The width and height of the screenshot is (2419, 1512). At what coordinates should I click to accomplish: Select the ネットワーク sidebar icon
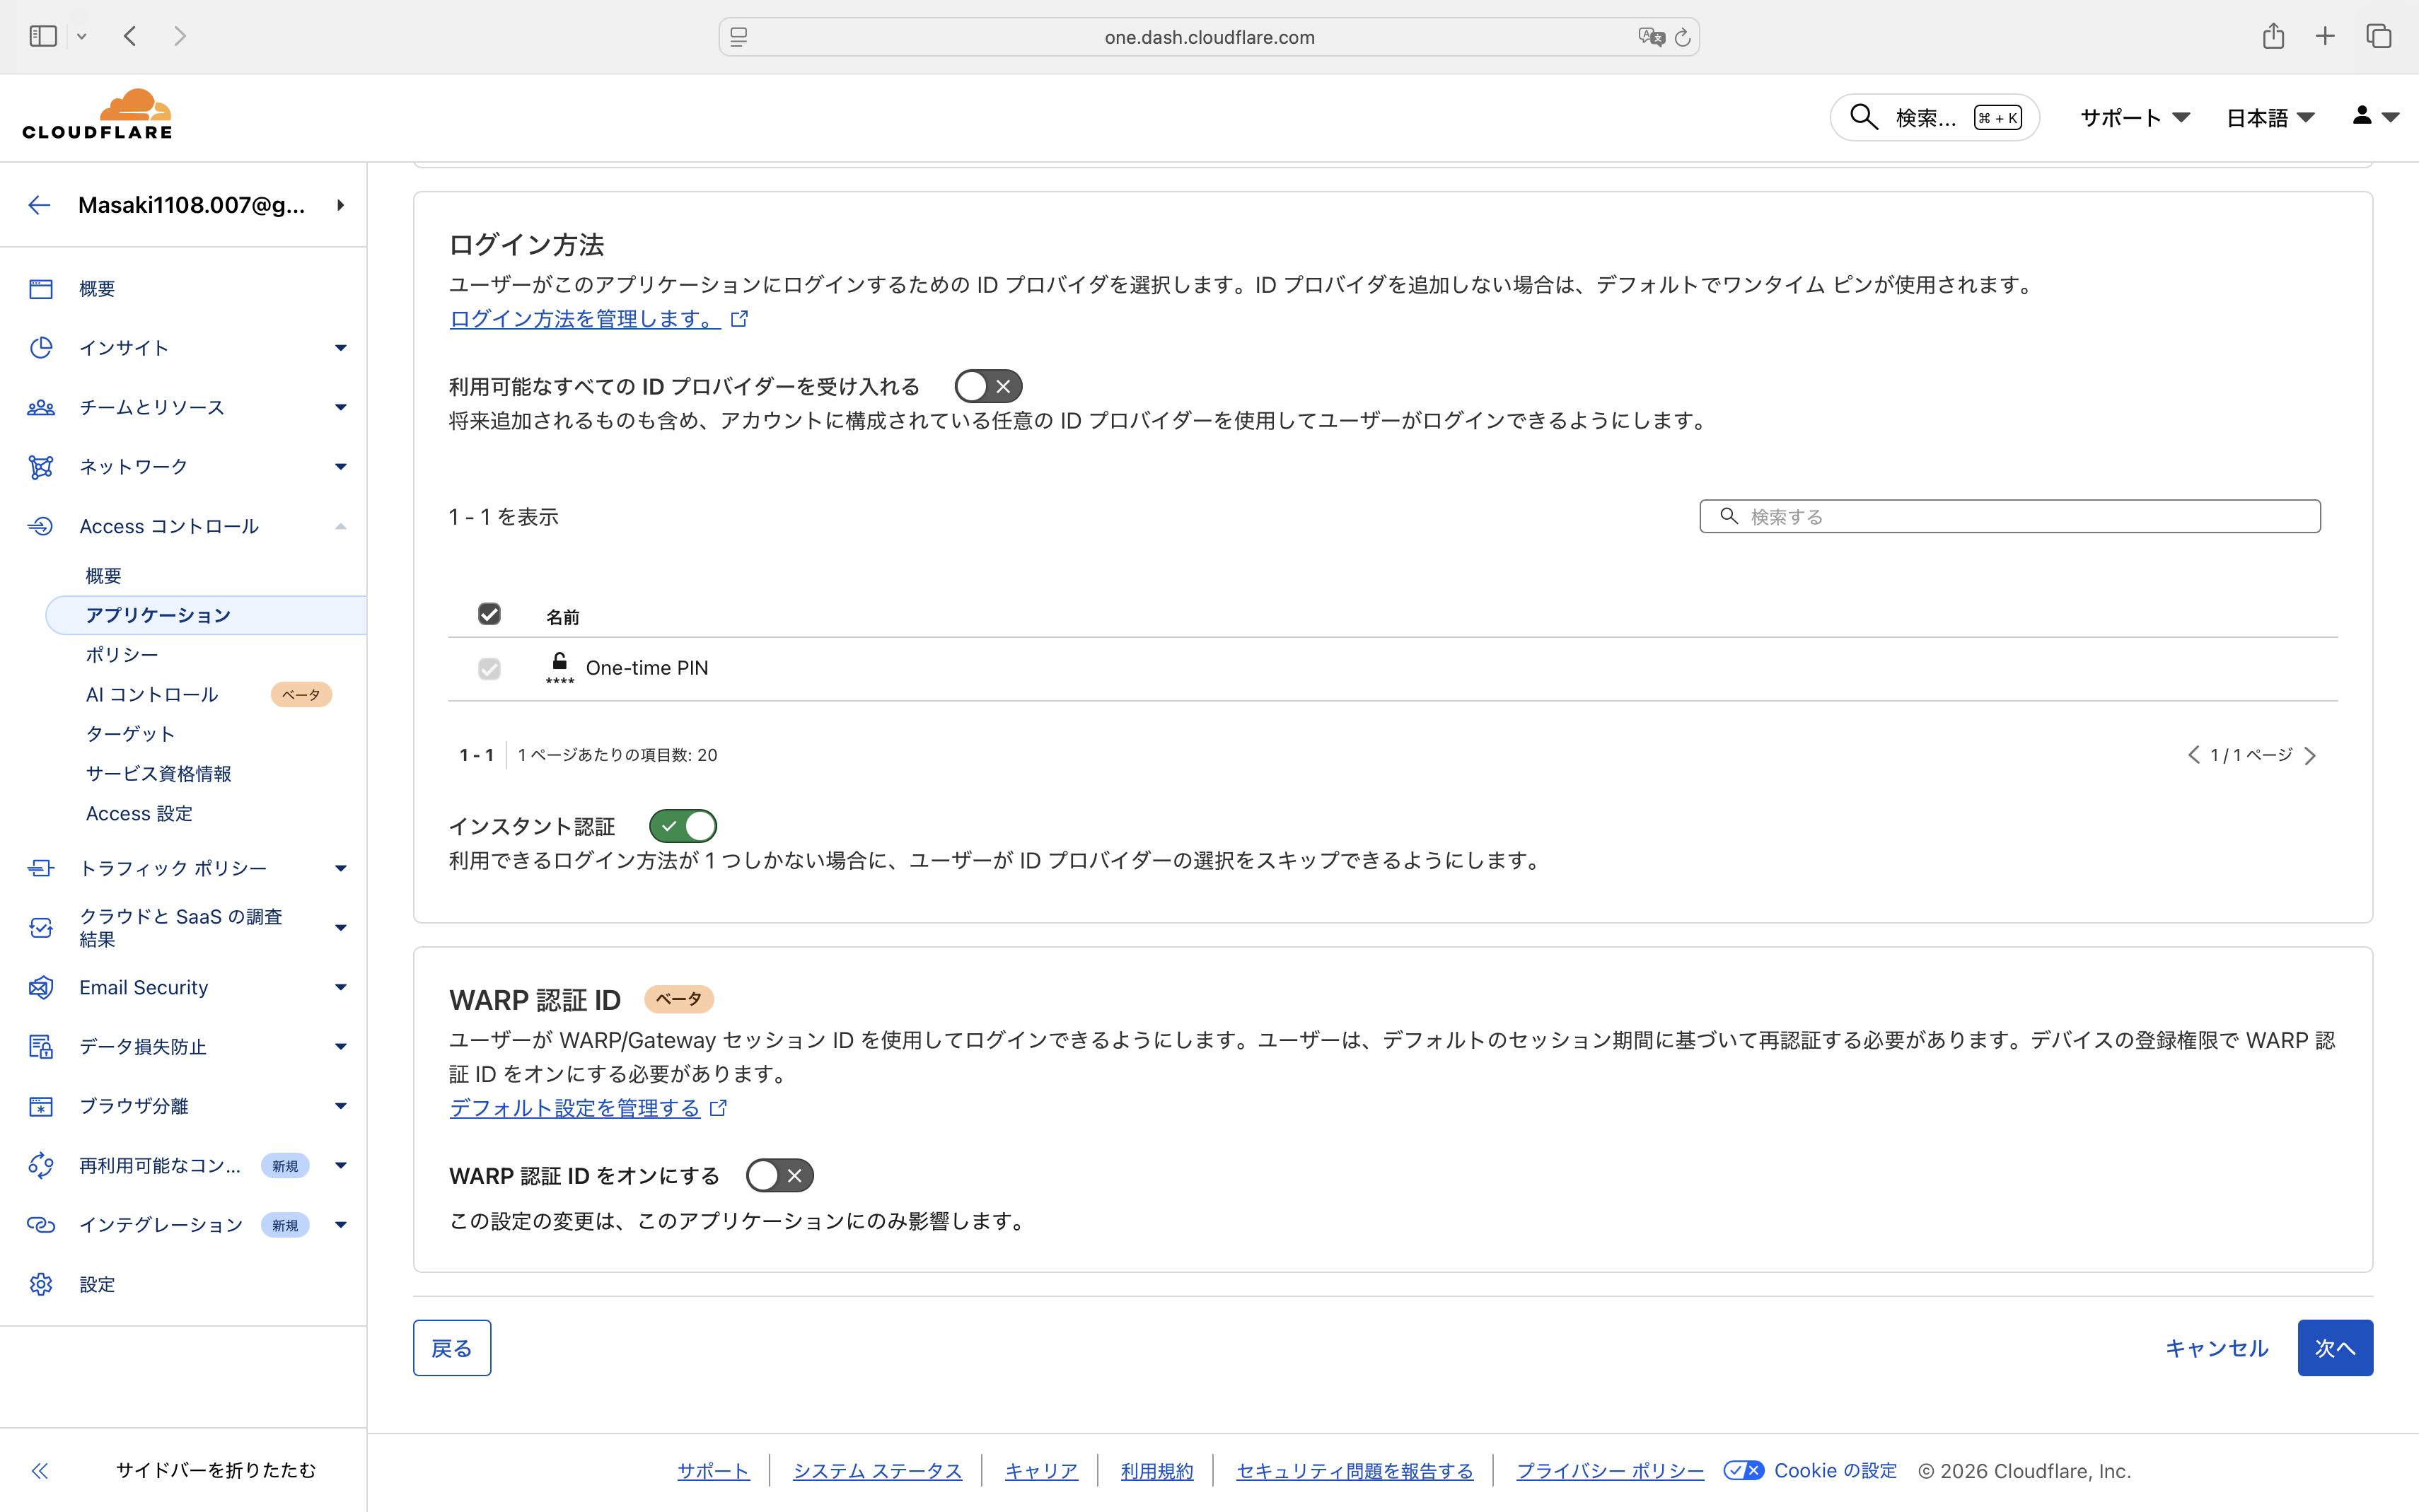[x=40, y=466]
